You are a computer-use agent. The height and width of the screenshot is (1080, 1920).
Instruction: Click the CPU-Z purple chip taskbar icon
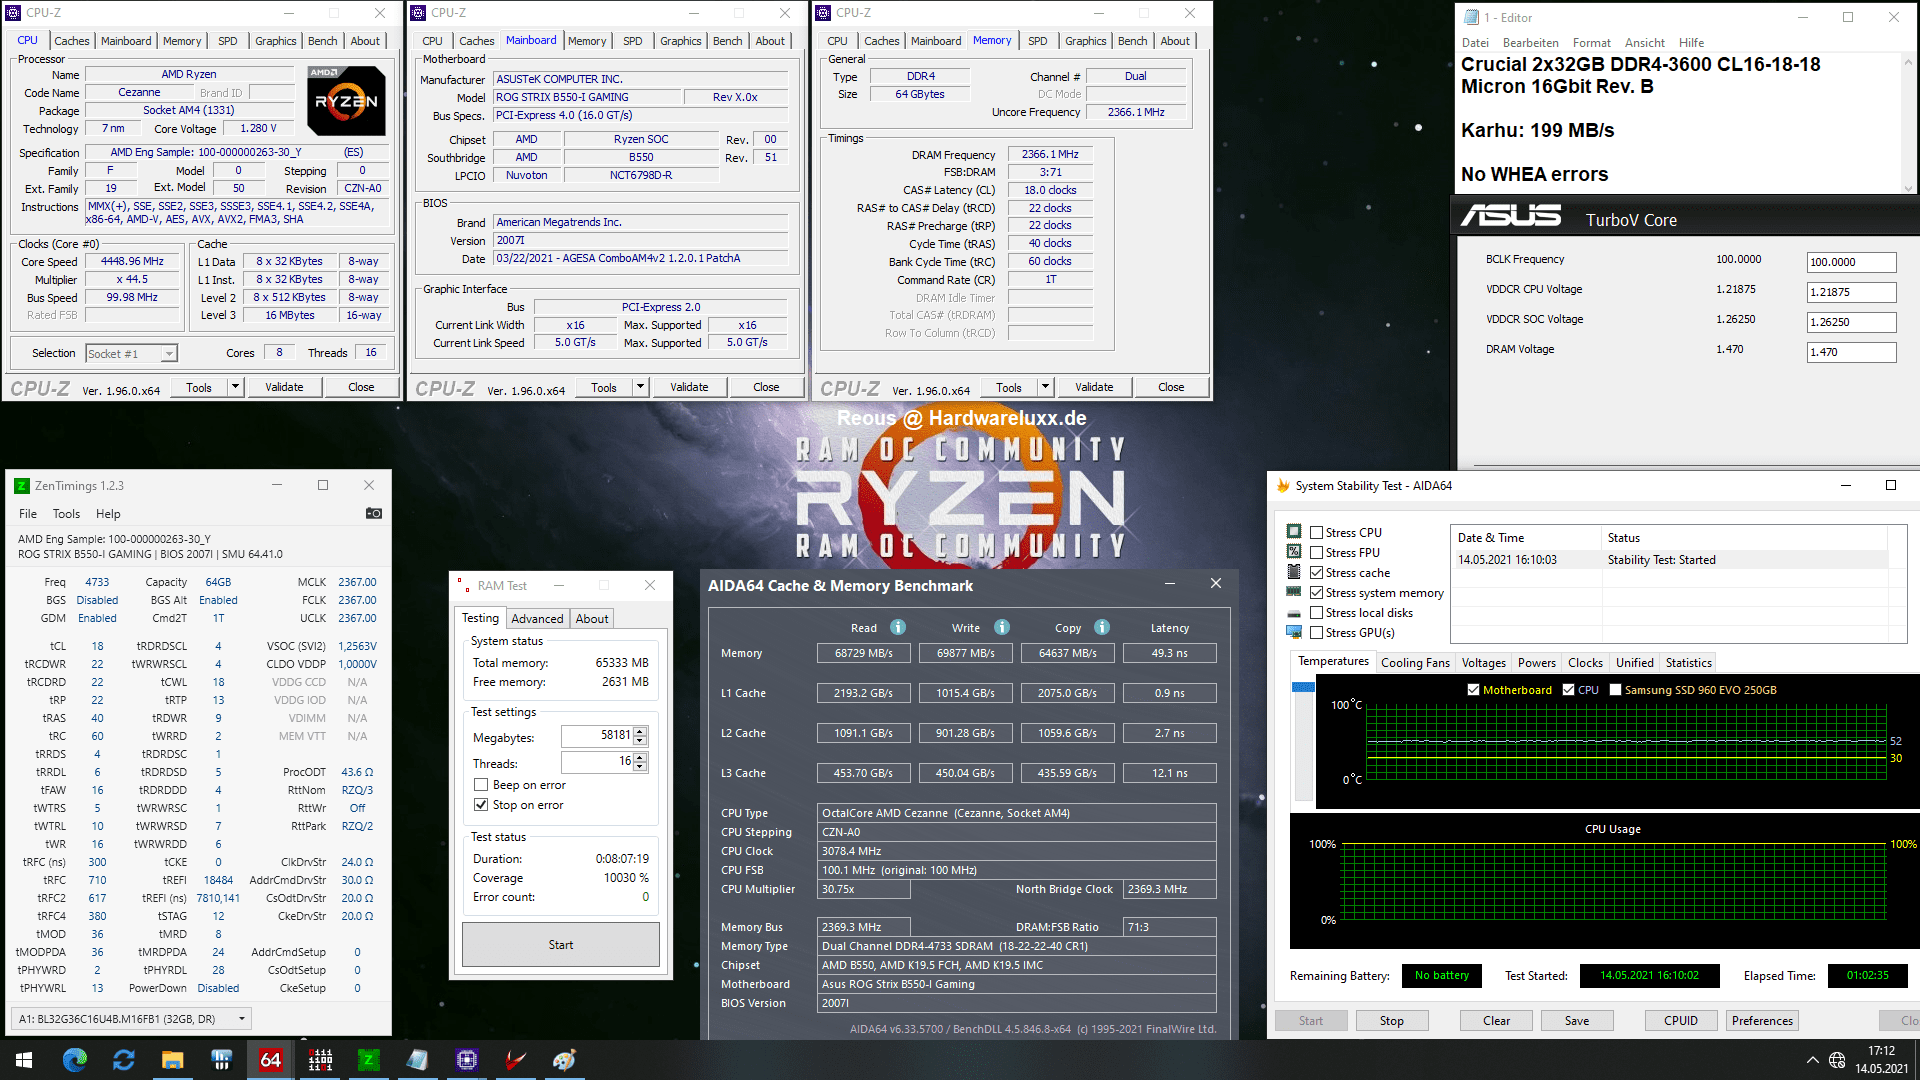467,1060
